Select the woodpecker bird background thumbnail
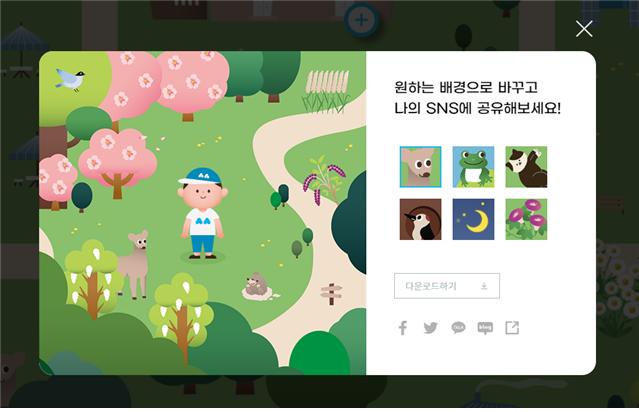 (420, 219)
